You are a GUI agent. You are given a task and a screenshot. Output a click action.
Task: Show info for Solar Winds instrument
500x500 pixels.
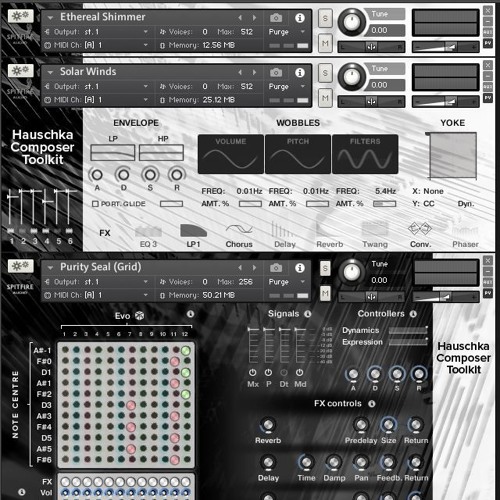tap(300, 72)
